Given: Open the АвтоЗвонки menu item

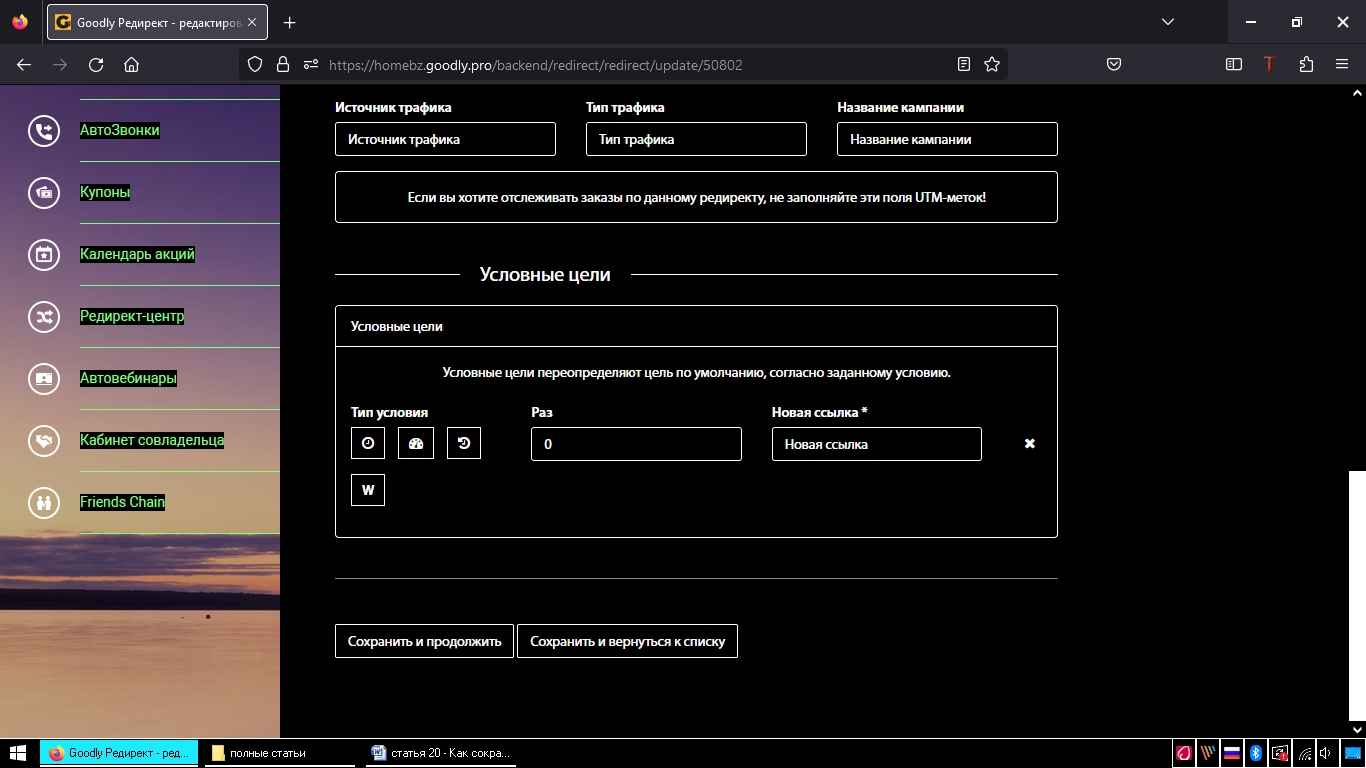Looking at the screenshot, I should (120, 130).
